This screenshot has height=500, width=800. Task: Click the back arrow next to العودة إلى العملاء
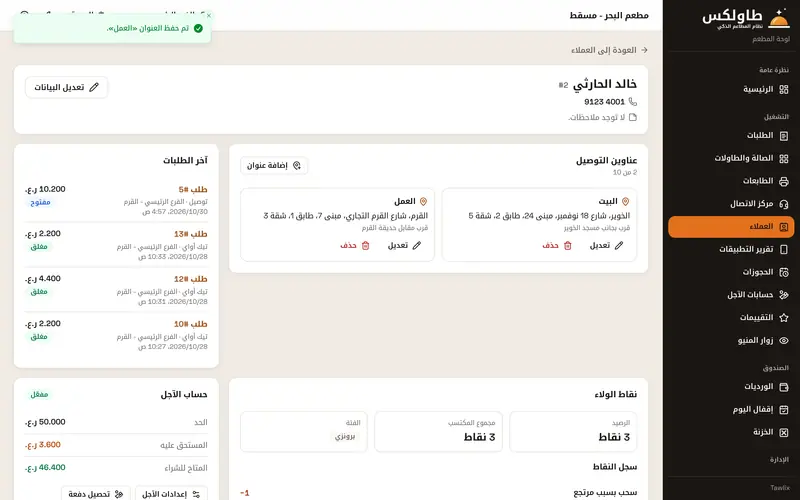[x=644, y=50]
